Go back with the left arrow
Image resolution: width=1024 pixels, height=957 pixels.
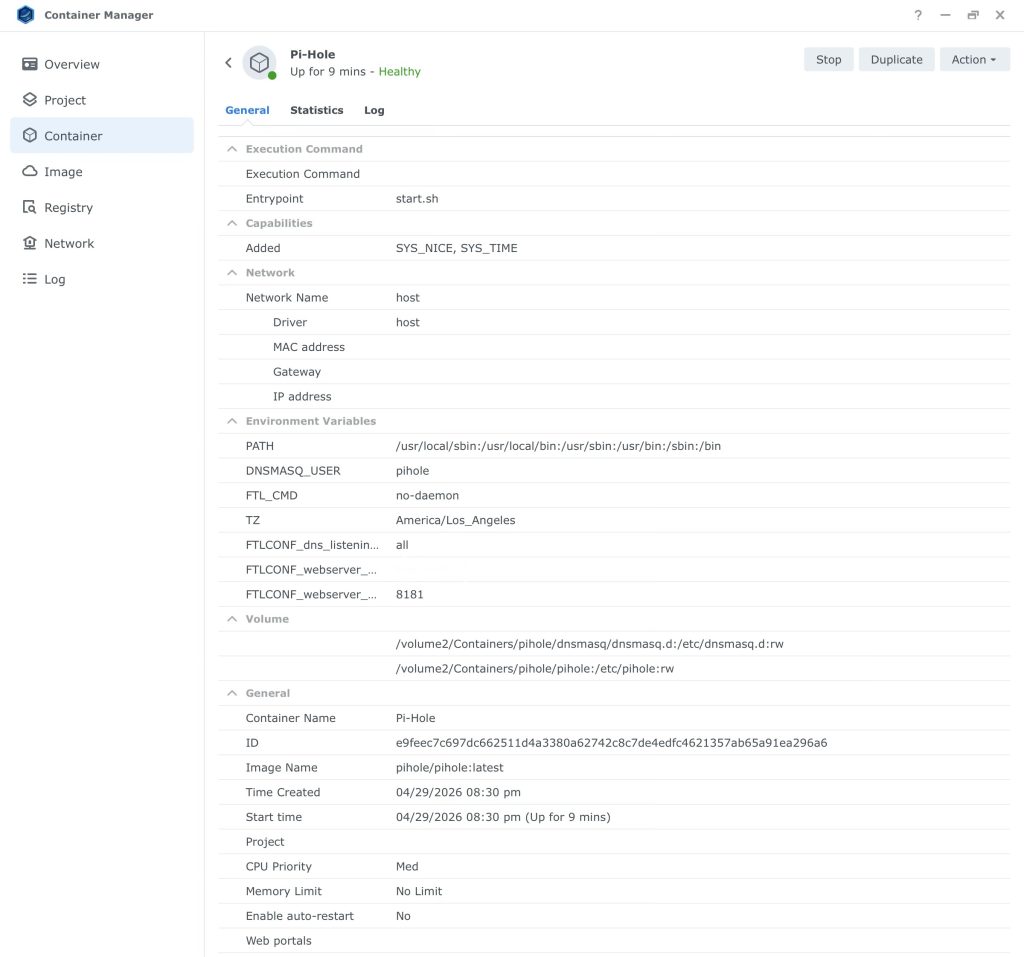pyautogui.click(x=228, y=63)
